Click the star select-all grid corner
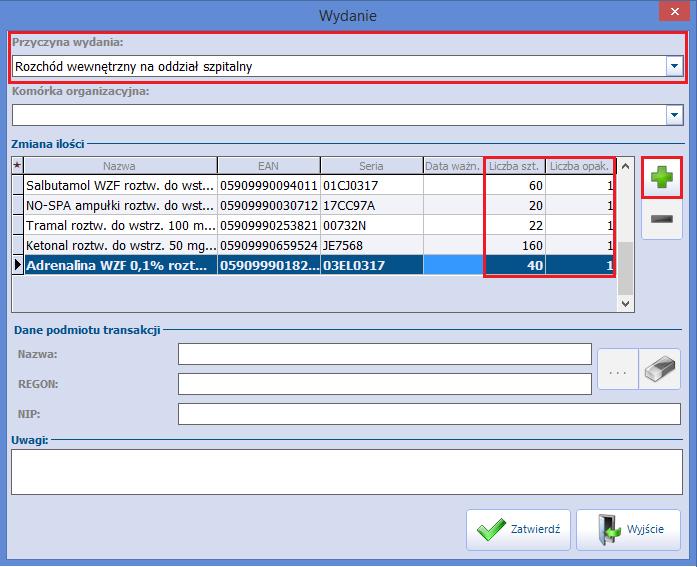The height and width of the screenshot is (567, 697). click(x=17, y=166)
